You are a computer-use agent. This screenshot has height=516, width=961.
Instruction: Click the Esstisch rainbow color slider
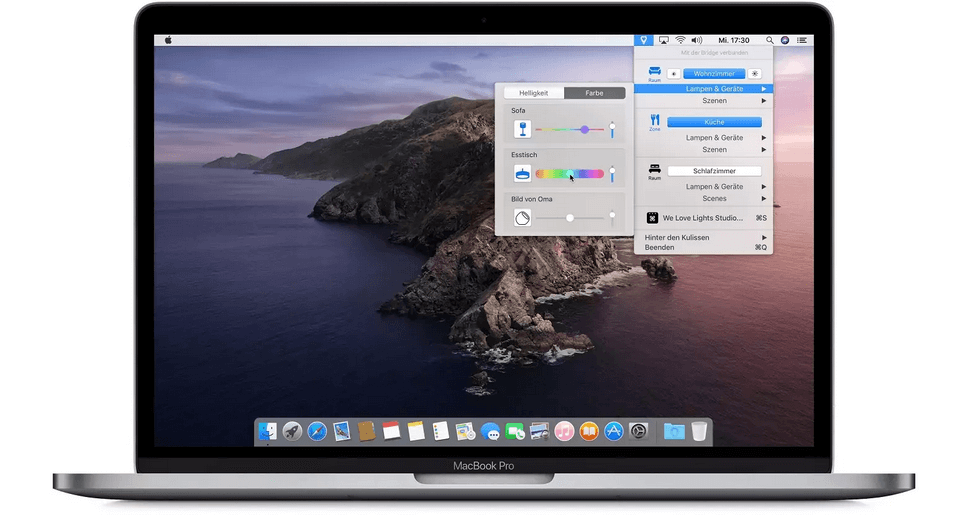tap(570, 173)
